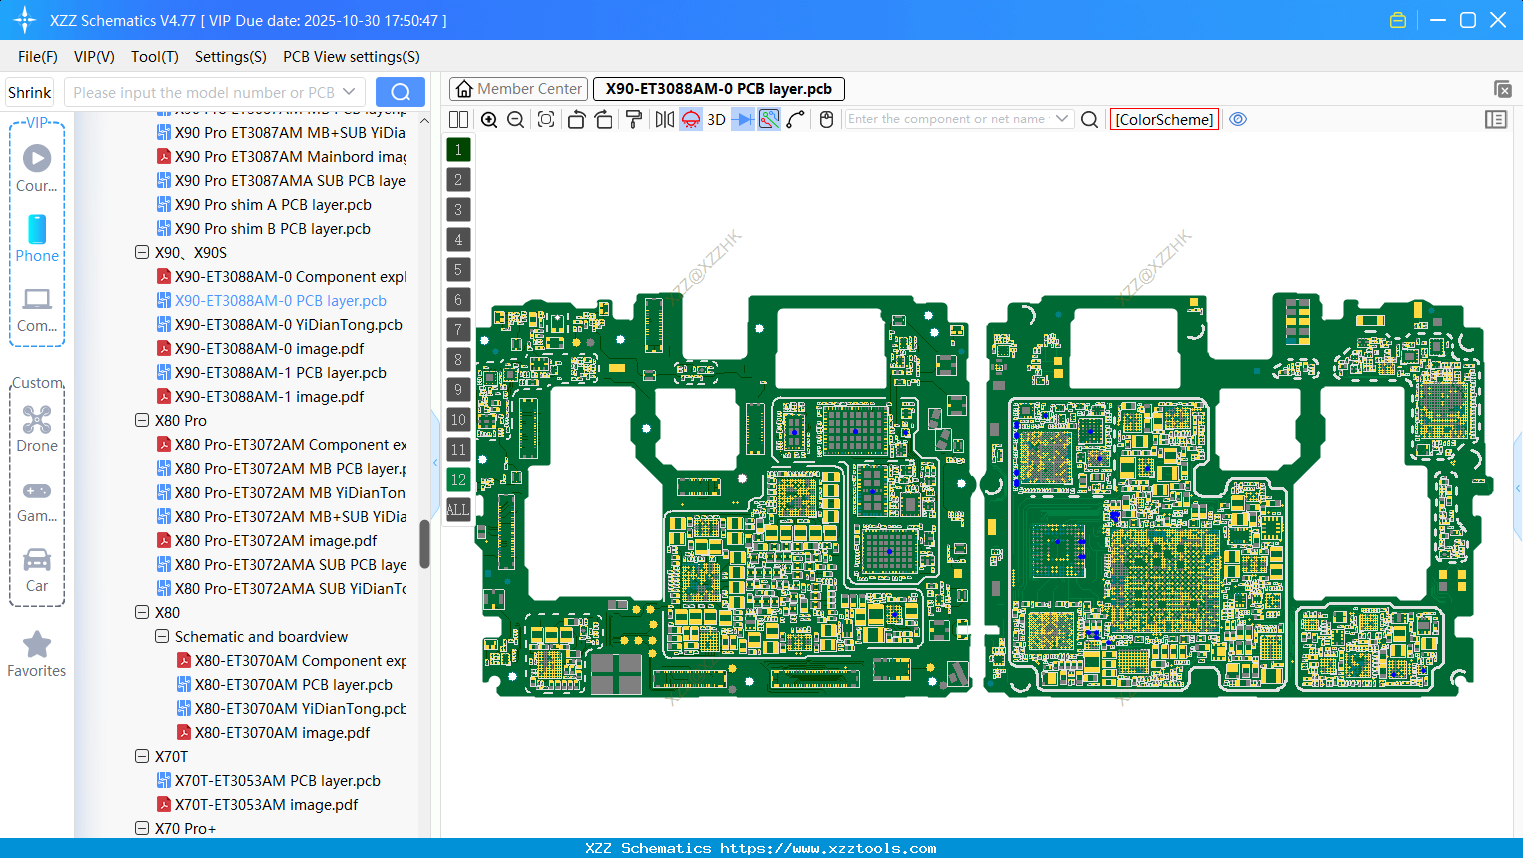1523x858 pixels.
Task: Open the Tool(T) menu
Action: (x=154, y=57)
